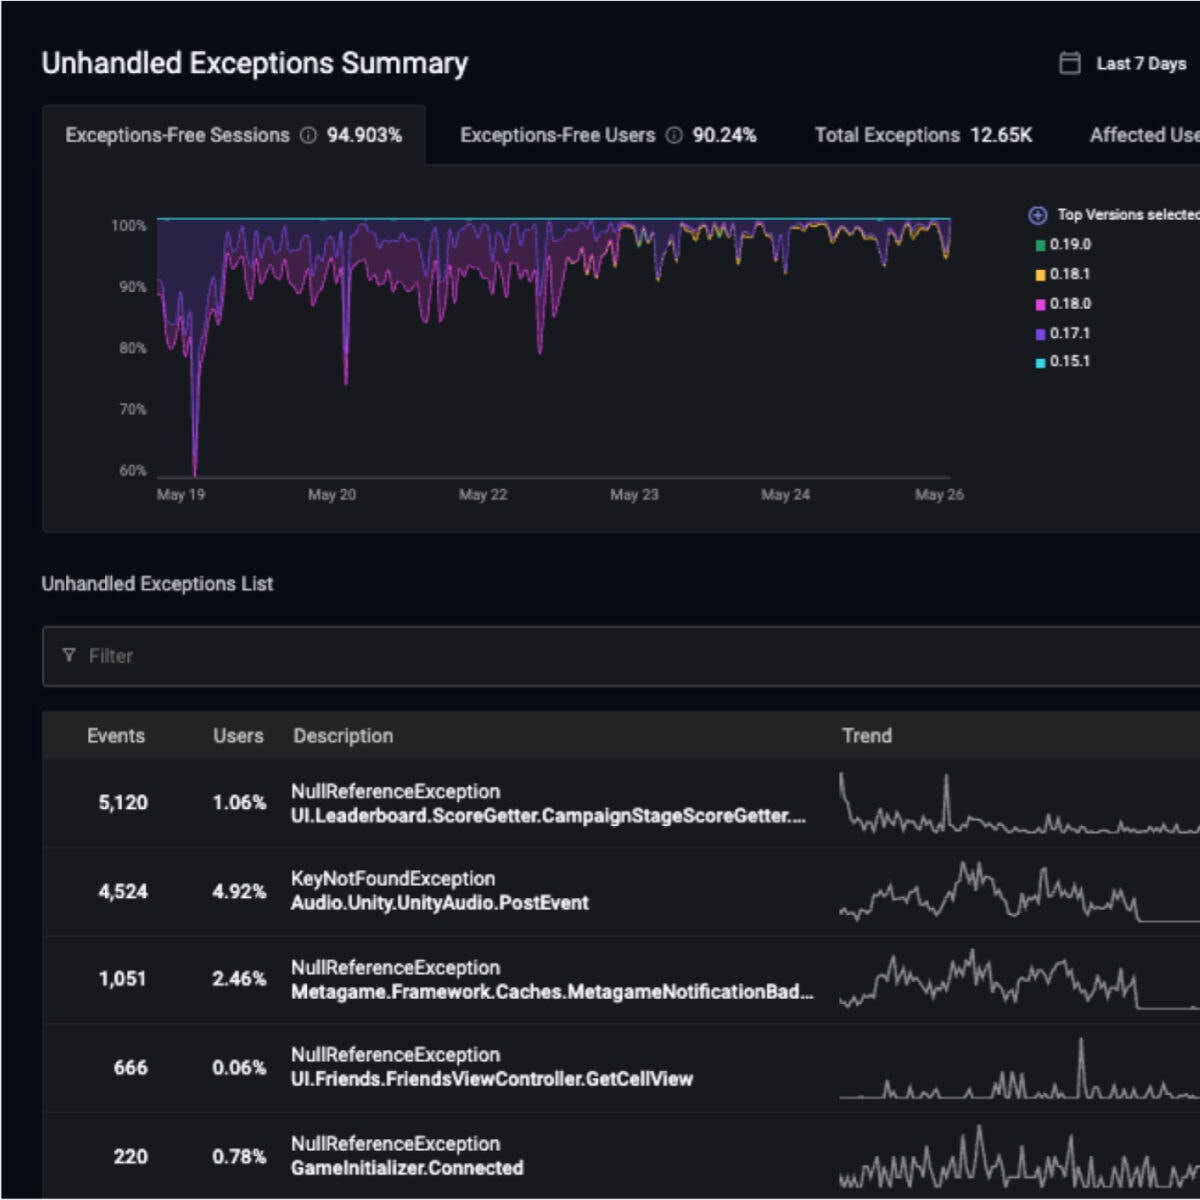1200x1200 pixels.
Task: Select the Affected Users tab
Action: (x=1144, y=135)
